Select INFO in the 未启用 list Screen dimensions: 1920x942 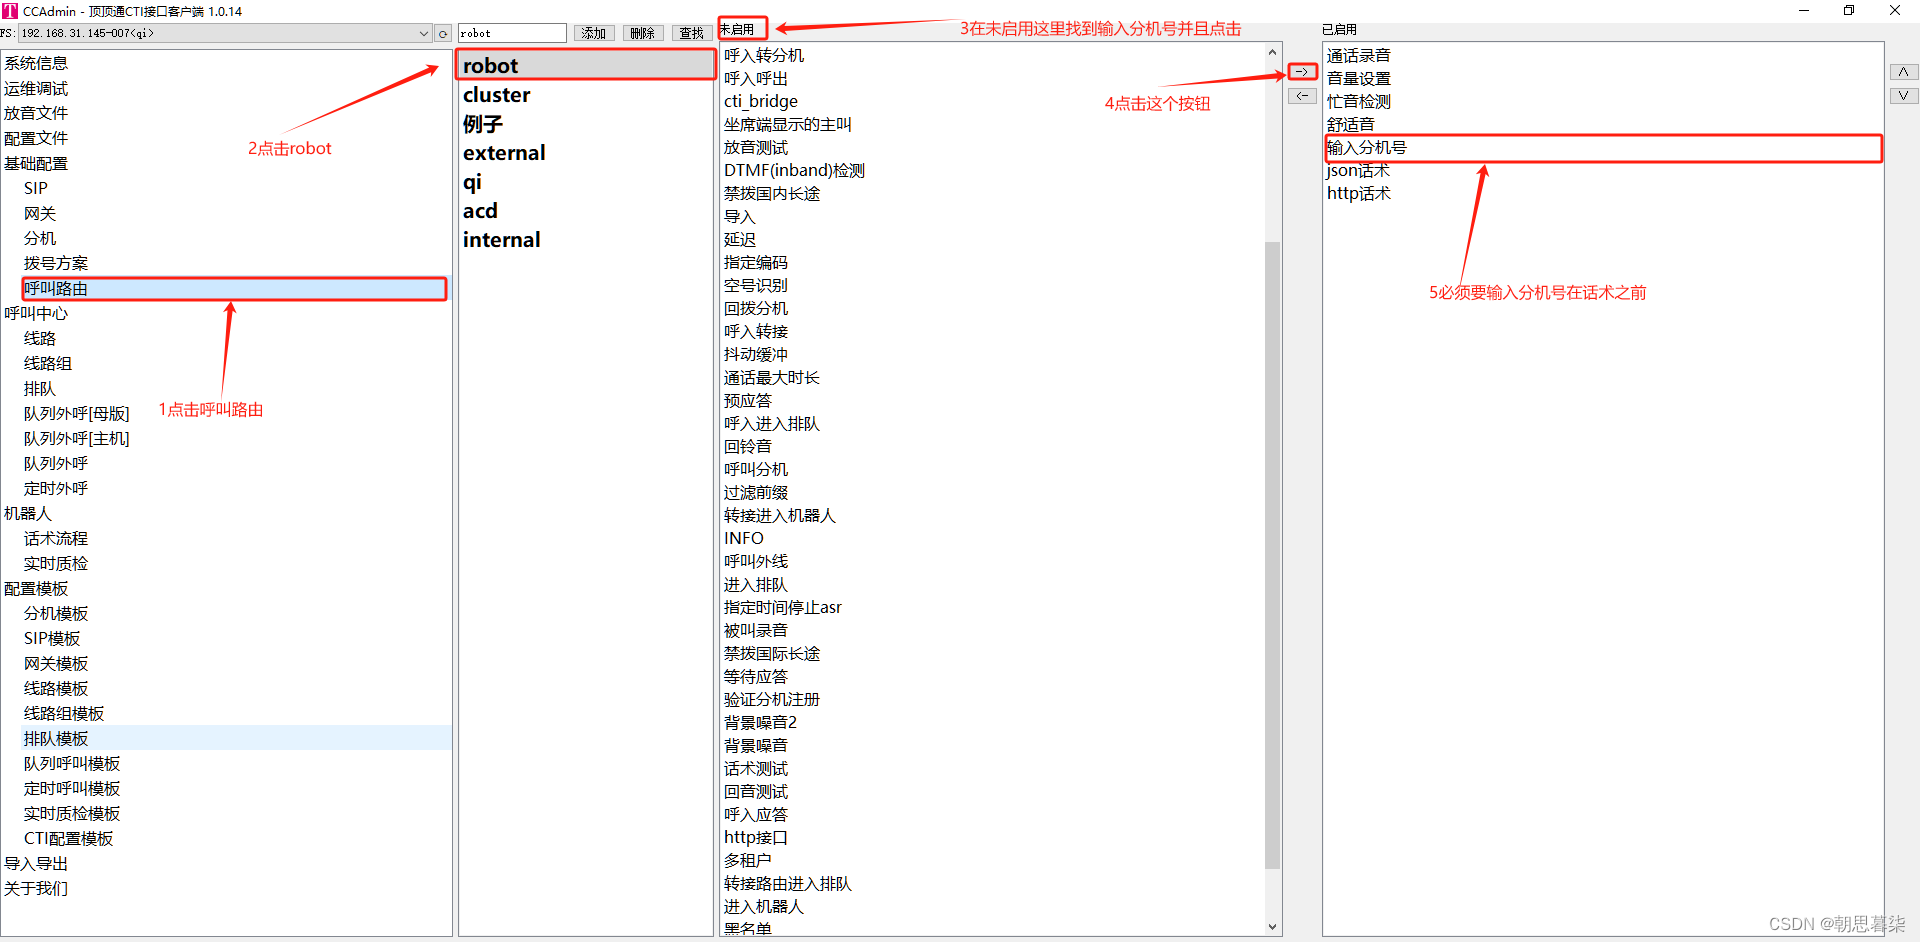click(744, 539)
